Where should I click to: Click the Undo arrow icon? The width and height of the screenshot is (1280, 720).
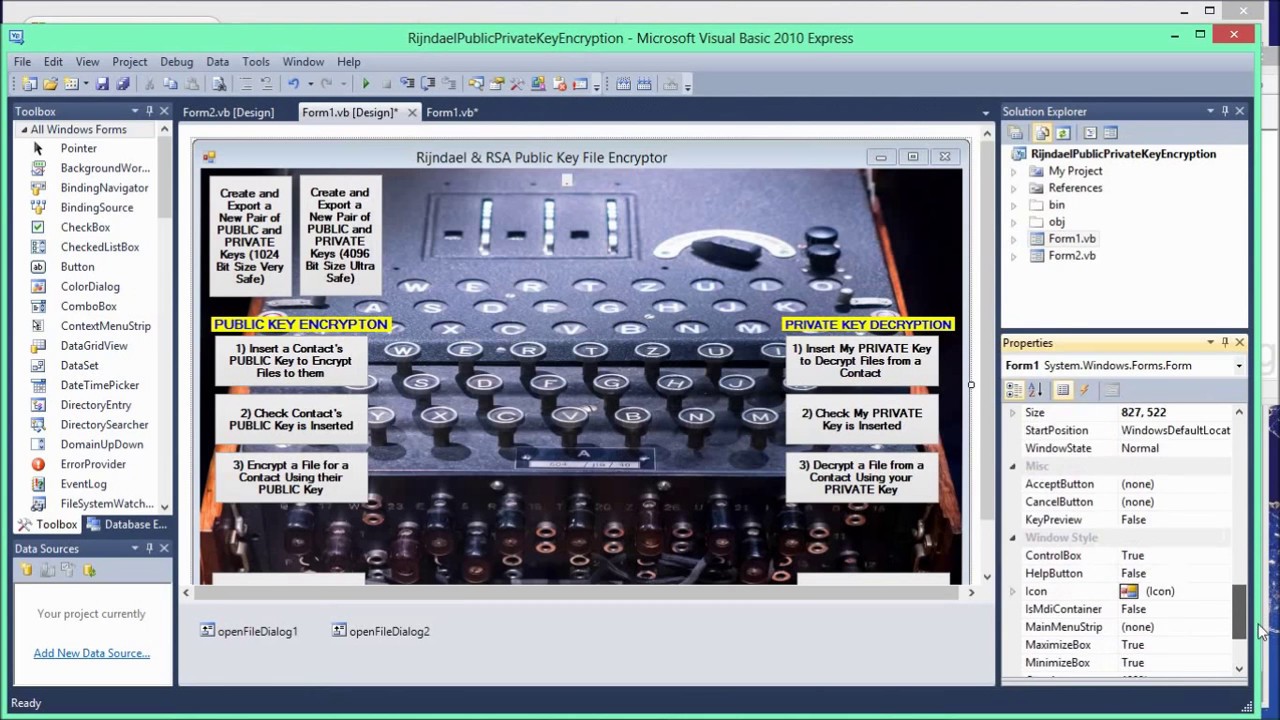pyautogui.click(x=293, y=85)
